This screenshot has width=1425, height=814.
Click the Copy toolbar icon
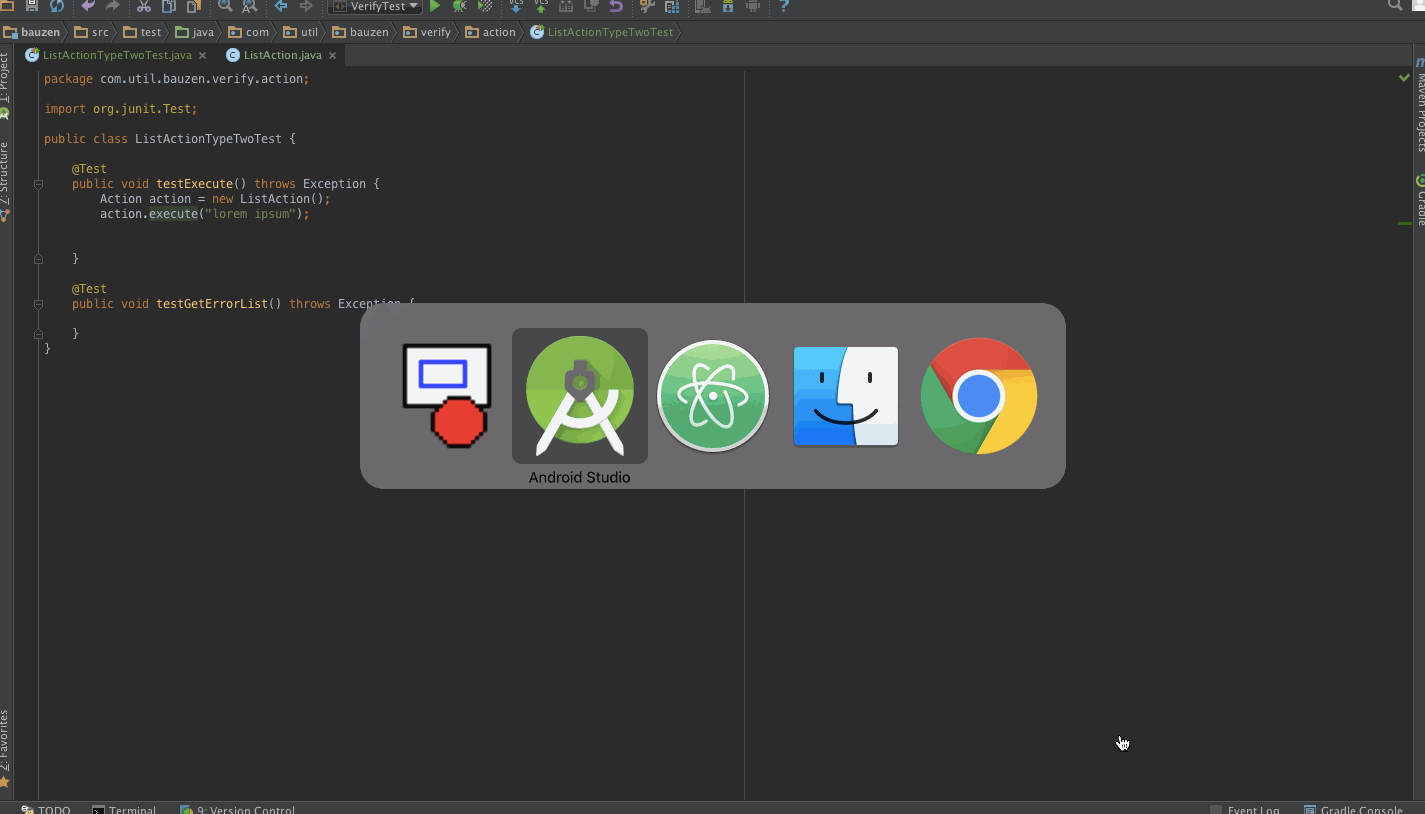[x=169, y=6]
